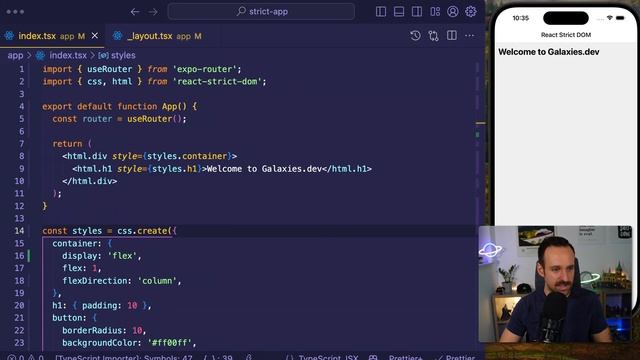Open the Customize Layout icon
The image size is (640, 360).
(x=435, y=11)
